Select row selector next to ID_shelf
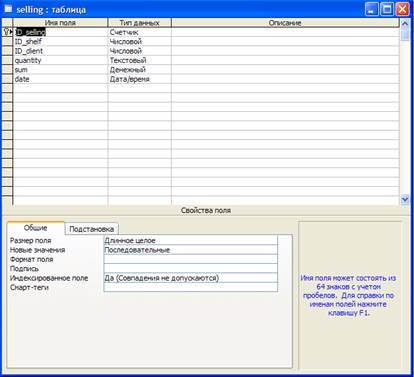 7,41
